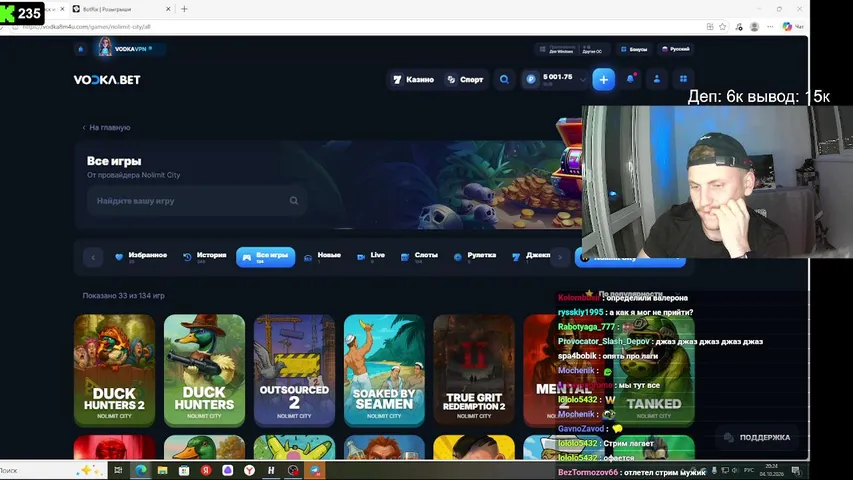This screenshot has height=480, width=853.
Task: Select the Рулетка tab
Action: [475, 257]
